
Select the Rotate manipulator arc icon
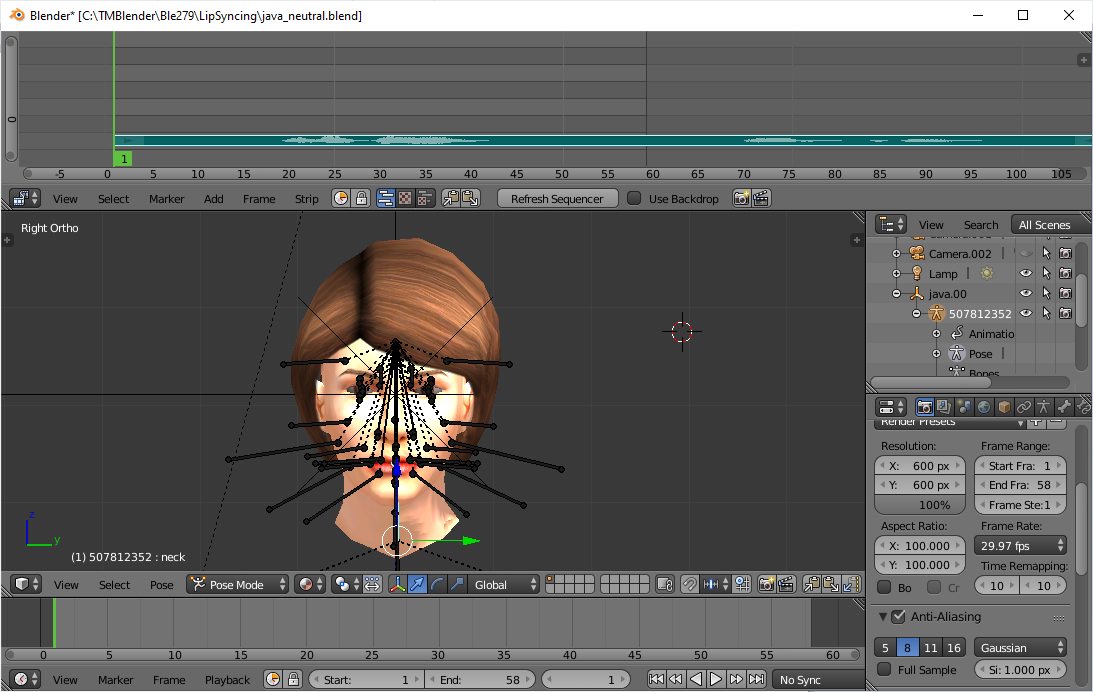(x=437, y=585)
